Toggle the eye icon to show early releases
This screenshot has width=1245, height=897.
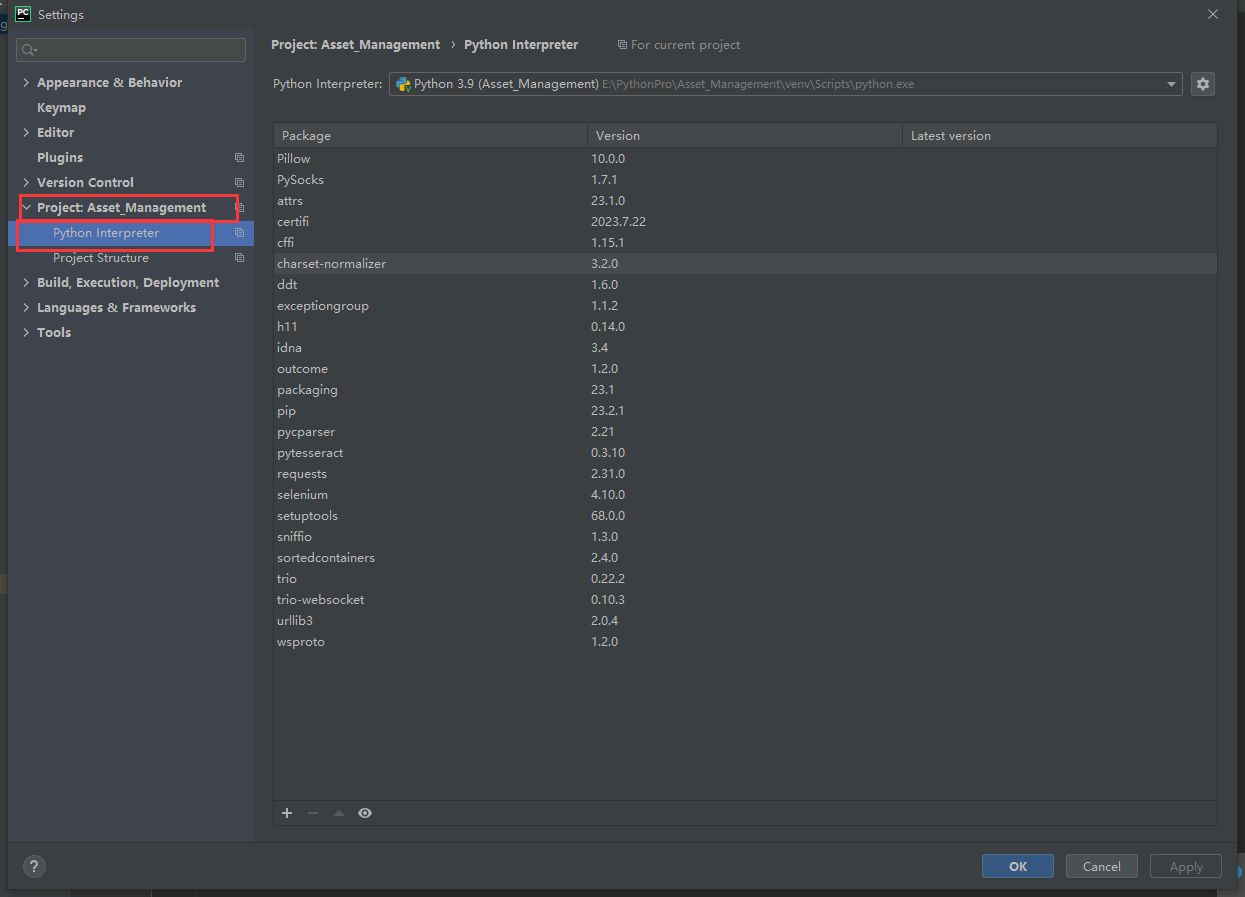365,813
